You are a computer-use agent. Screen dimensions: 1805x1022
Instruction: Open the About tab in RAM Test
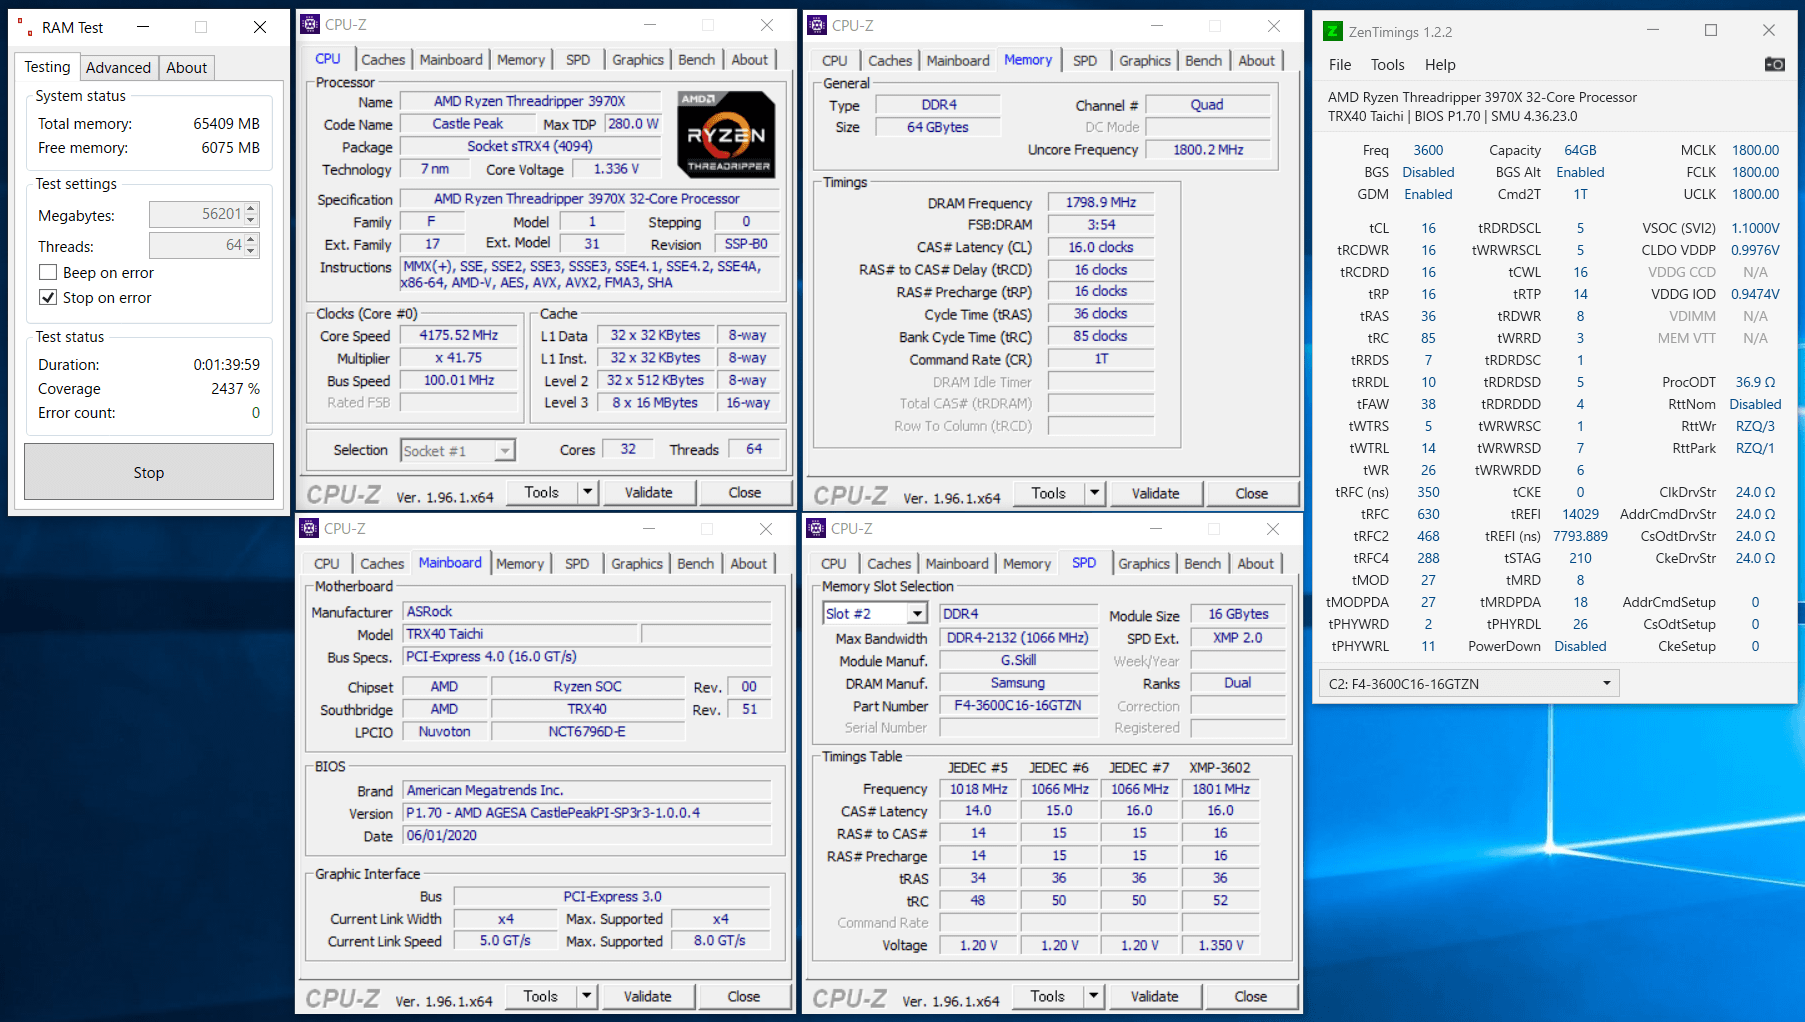tap(186, 67)
